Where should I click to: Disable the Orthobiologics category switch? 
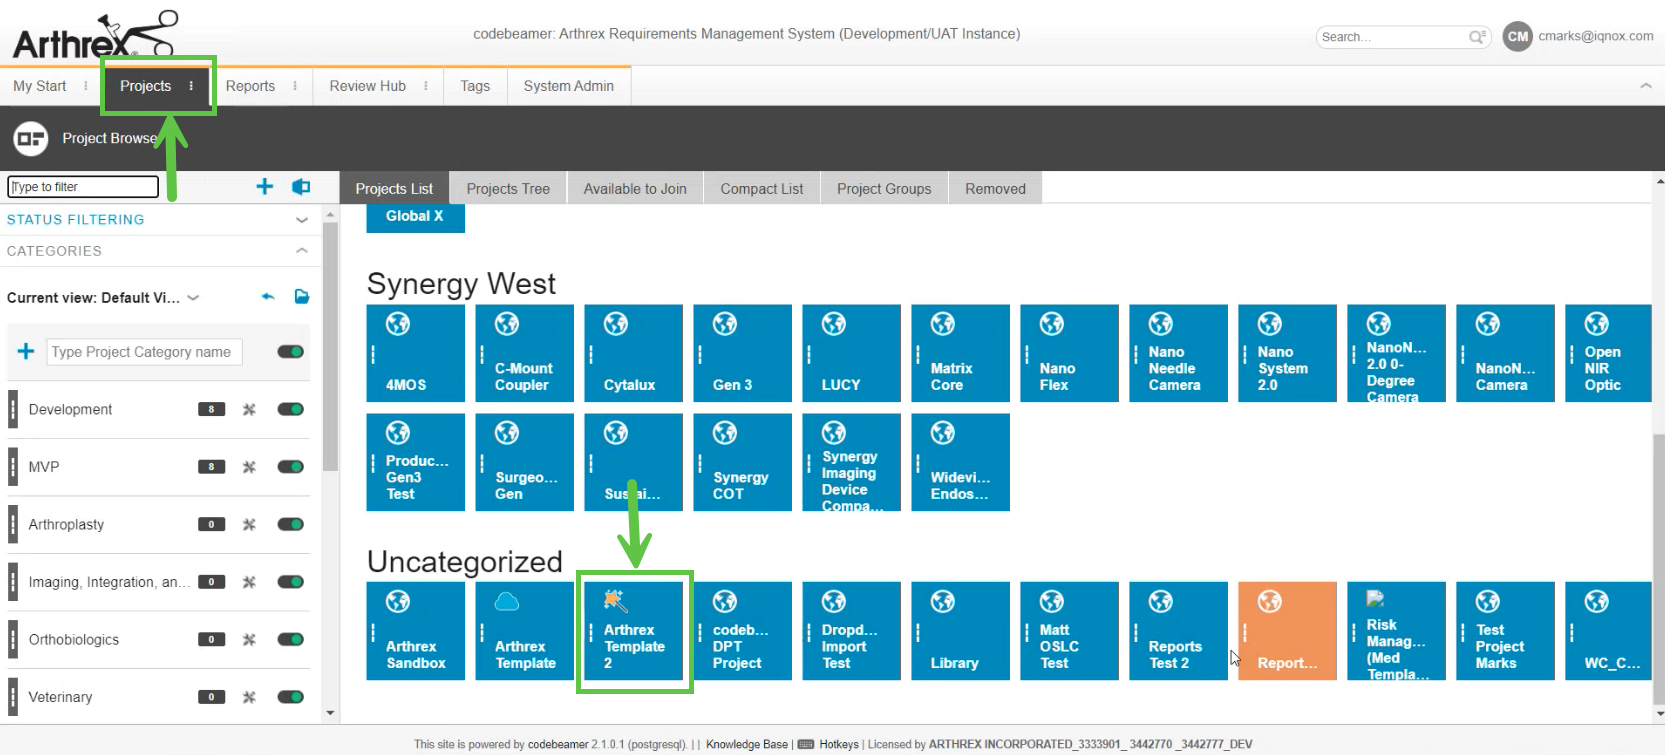[x=291, y=640]
